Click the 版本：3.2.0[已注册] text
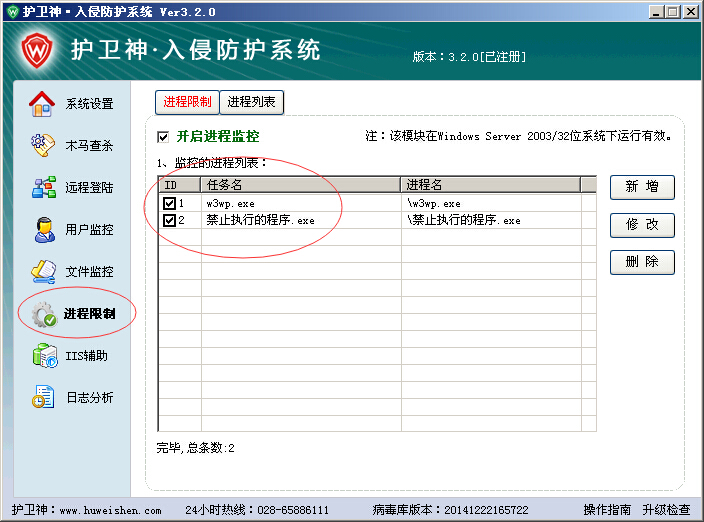 [x=469, y=57]
